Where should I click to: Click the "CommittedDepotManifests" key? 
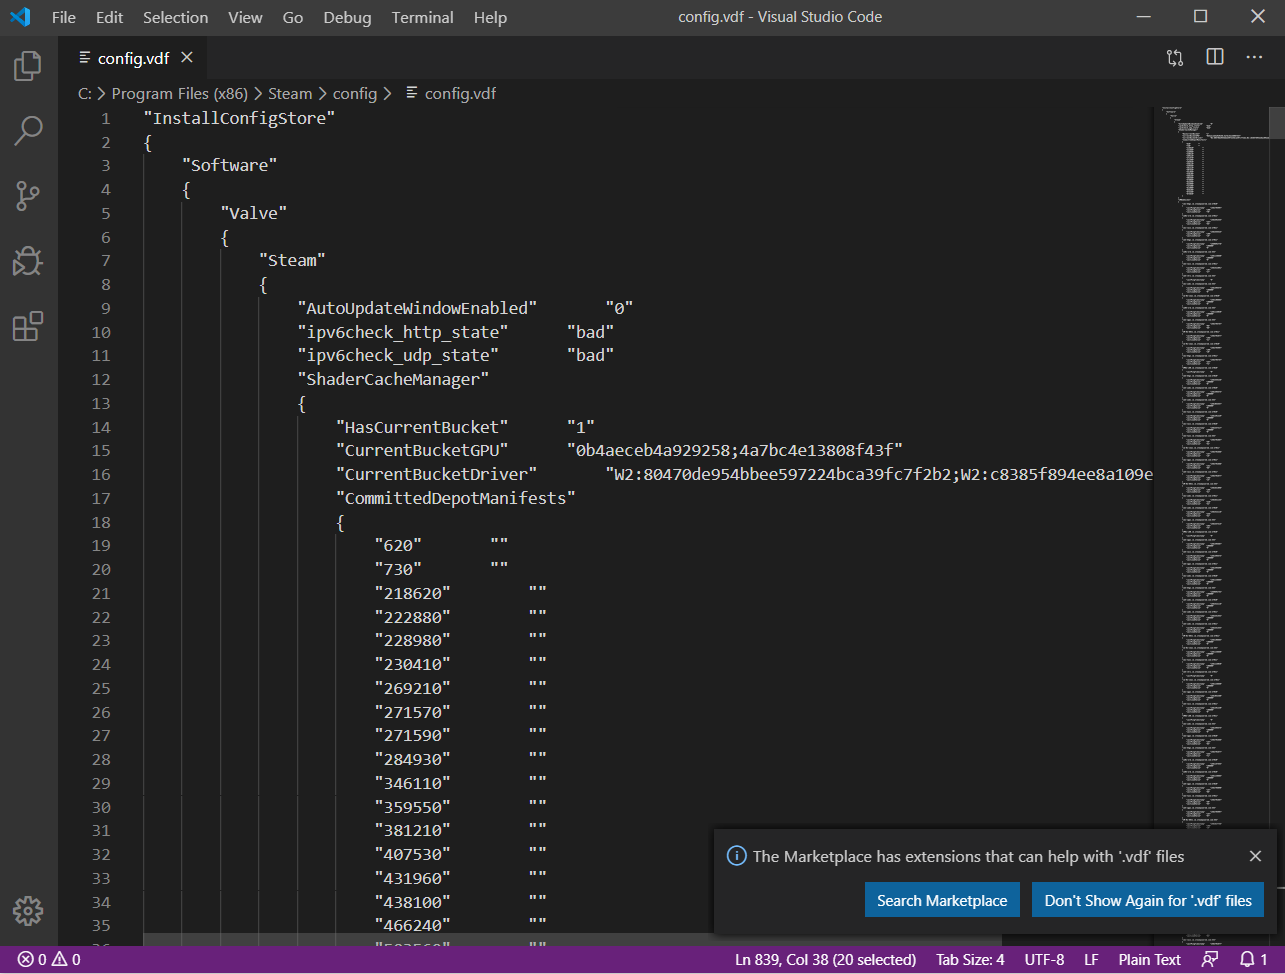456,498
